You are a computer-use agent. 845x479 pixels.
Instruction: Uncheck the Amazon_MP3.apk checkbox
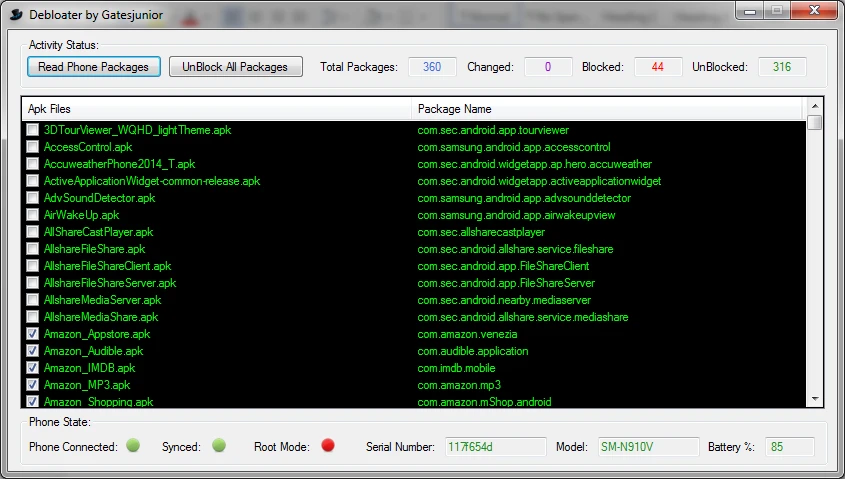(33, 385)
